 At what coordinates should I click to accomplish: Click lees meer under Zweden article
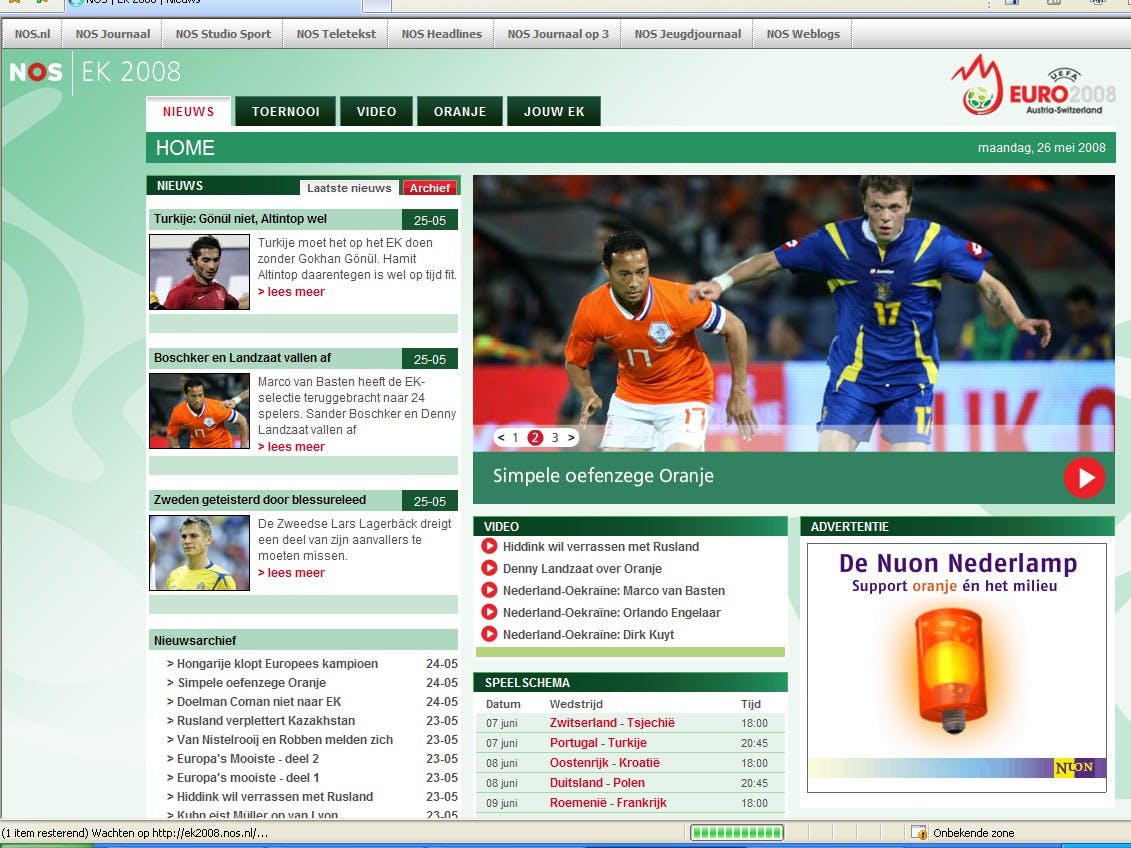[291, 573]
